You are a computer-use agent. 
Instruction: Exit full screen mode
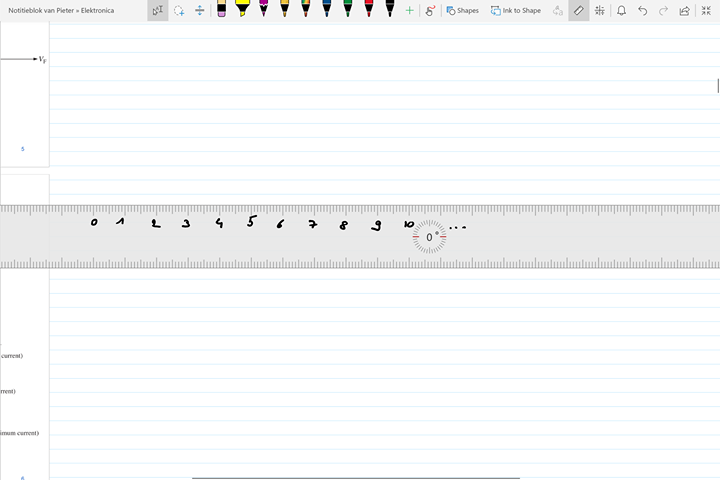coord(706,10)
